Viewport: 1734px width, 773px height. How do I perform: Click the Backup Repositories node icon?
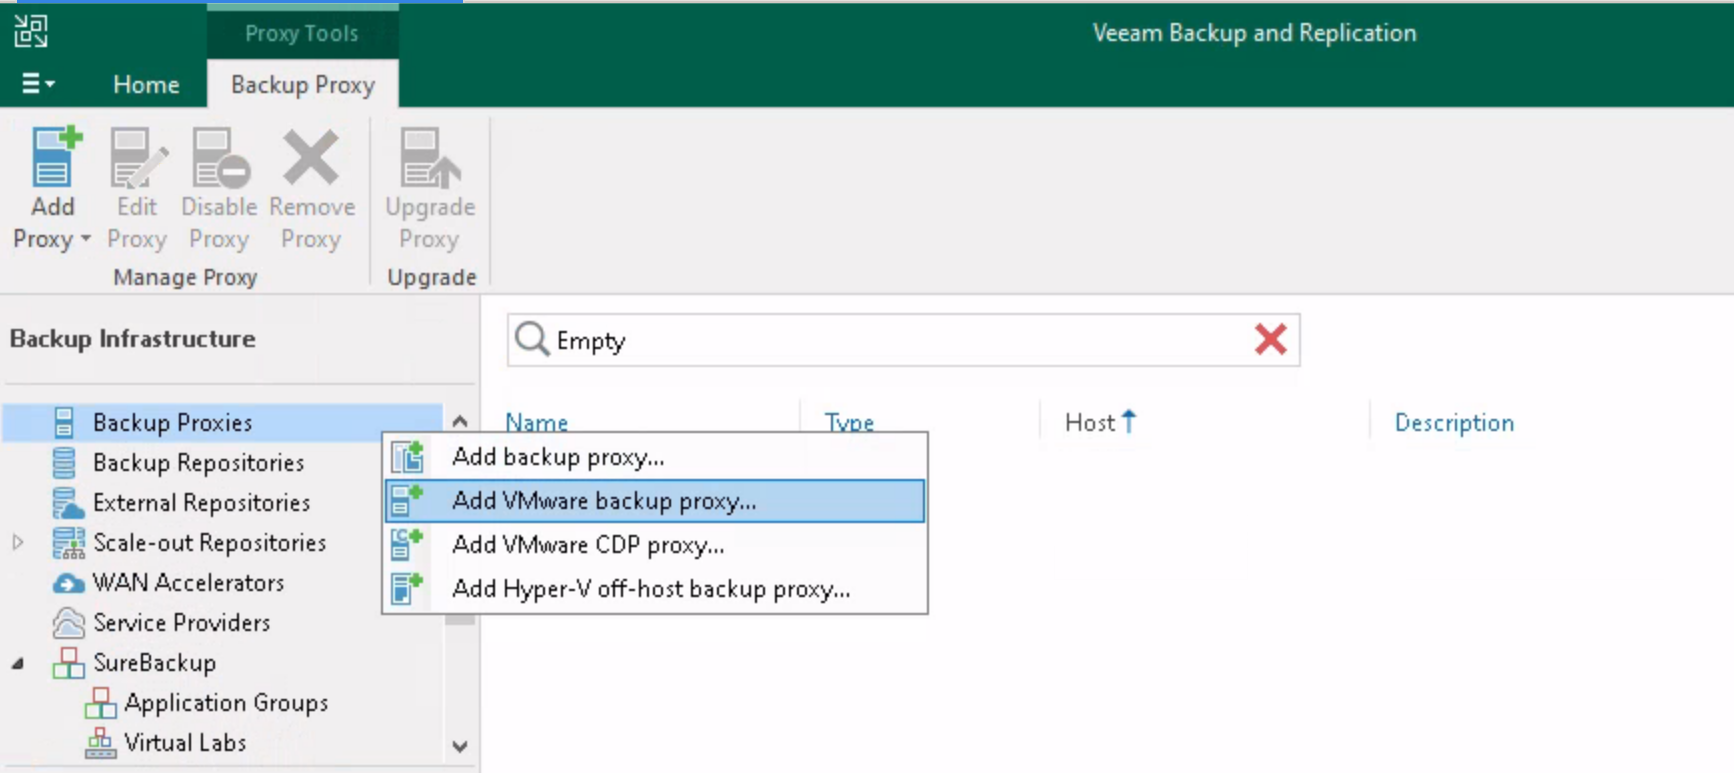click(x=65, y=463)
